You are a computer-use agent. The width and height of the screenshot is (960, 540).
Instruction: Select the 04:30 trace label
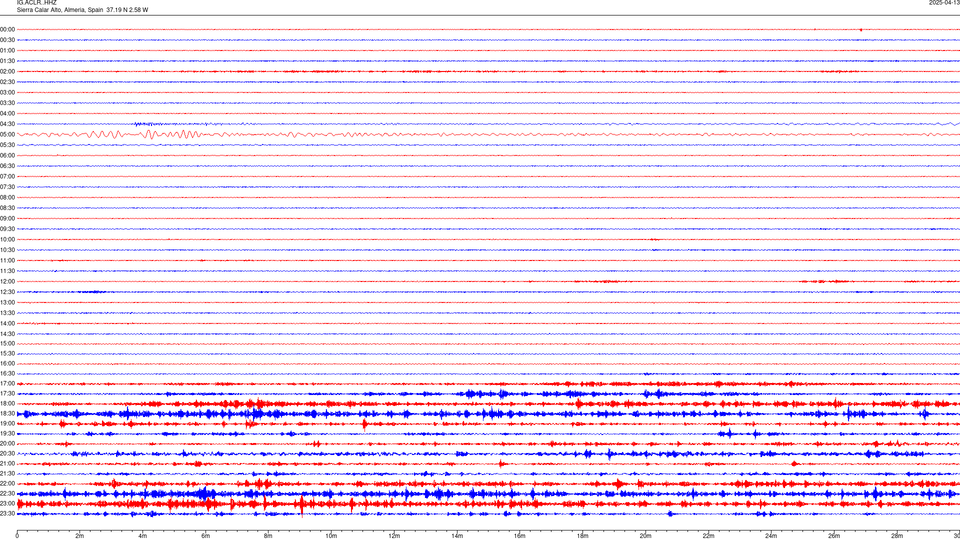tap(7, 124)
